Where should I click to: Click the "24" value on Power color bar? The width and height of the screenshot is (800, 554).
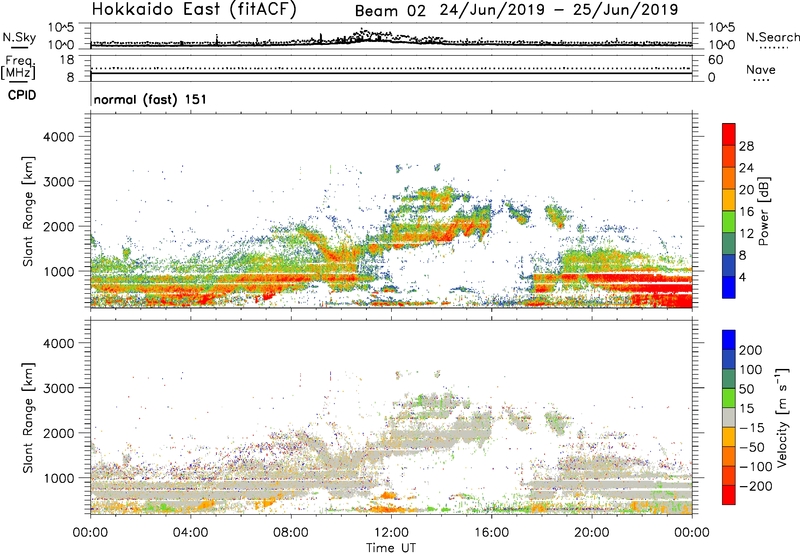point(746,168)
